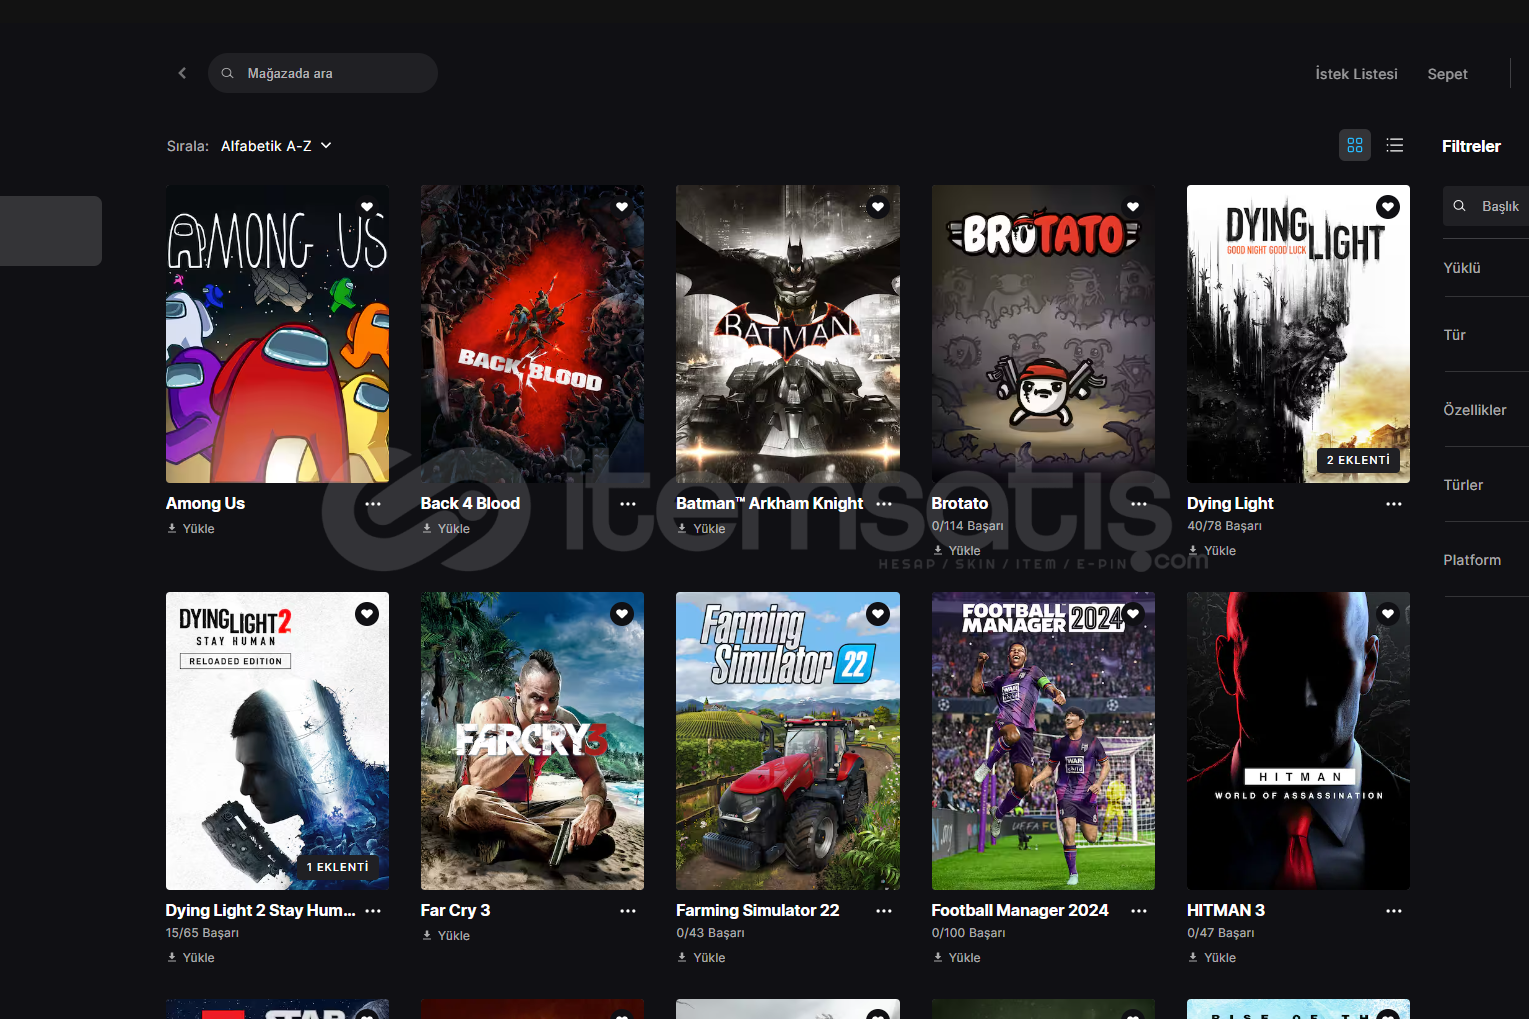
Task: Open more options for Dying Light 2
Action: (x=373, y=911)
